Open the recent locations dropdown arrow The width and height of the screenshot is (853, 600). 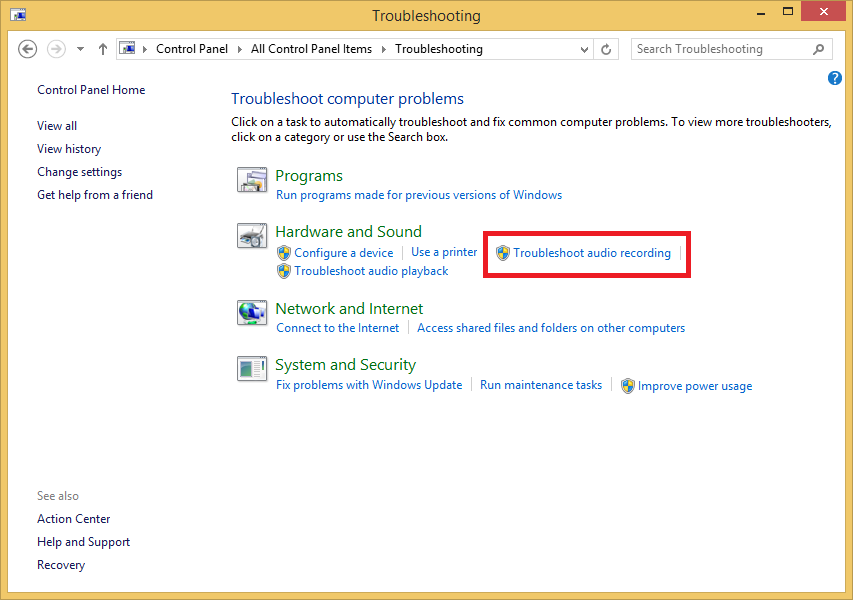[x=81, y=49]
